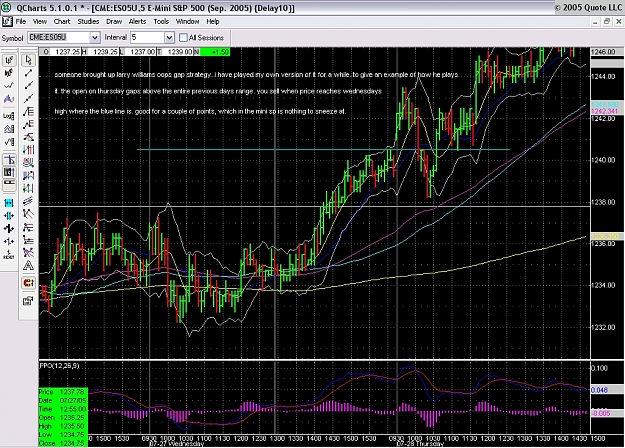Click the cyan 1242.680 price axis marker
The height and width of the screenshot is (448, 625).
click(x=605, y=105)
